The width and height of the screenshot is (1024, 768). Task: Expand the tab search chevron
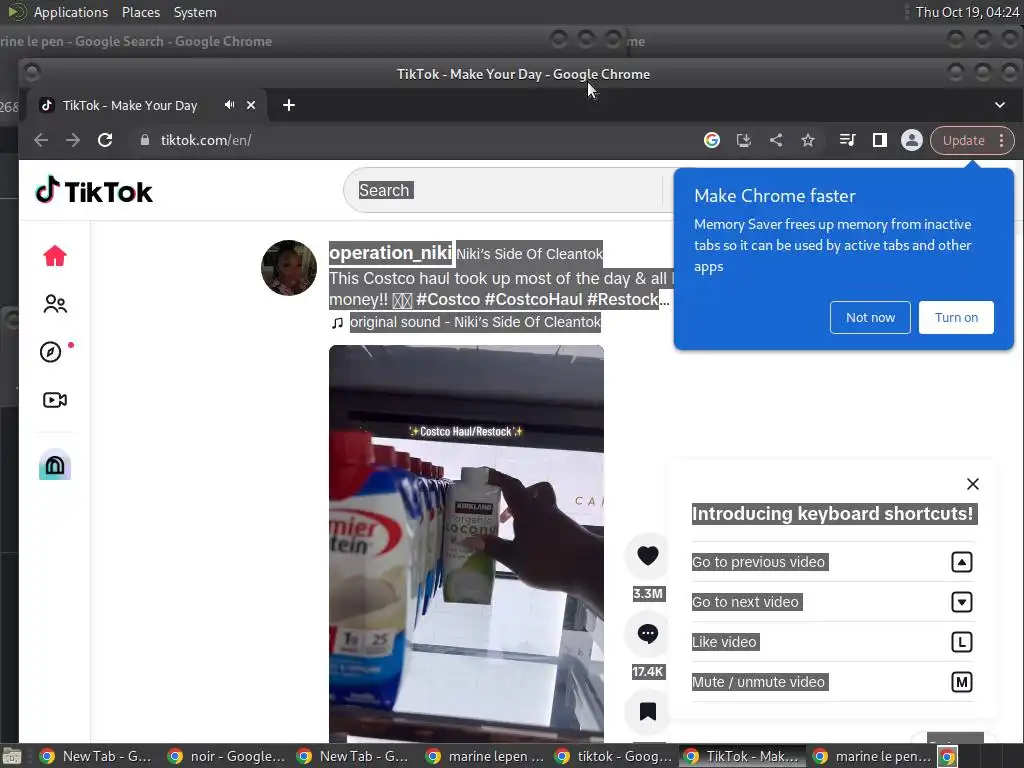(x=1000, y=105)
